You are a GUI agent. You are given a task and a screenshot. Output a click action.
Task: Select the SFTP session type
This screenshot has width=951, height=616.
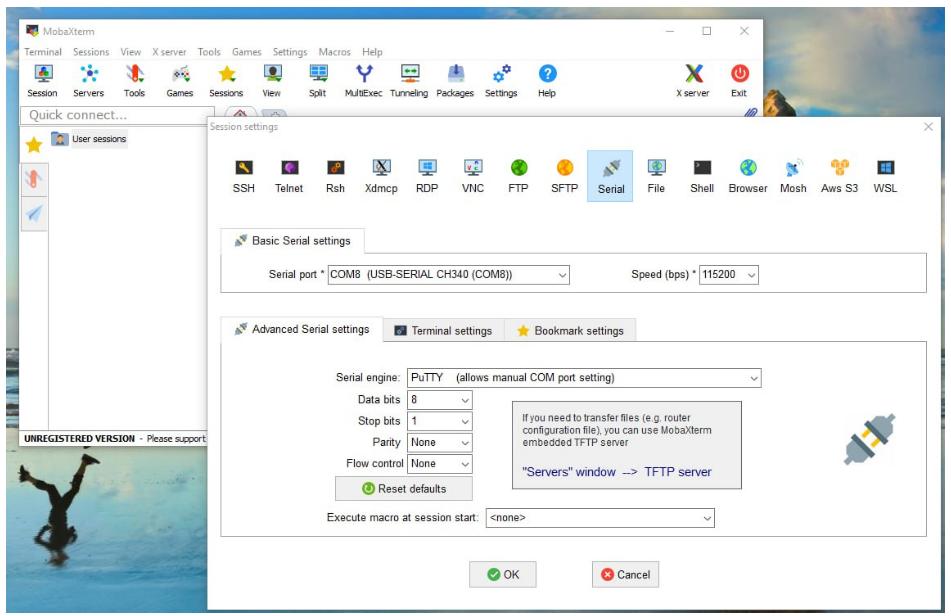tap(564, 175)
